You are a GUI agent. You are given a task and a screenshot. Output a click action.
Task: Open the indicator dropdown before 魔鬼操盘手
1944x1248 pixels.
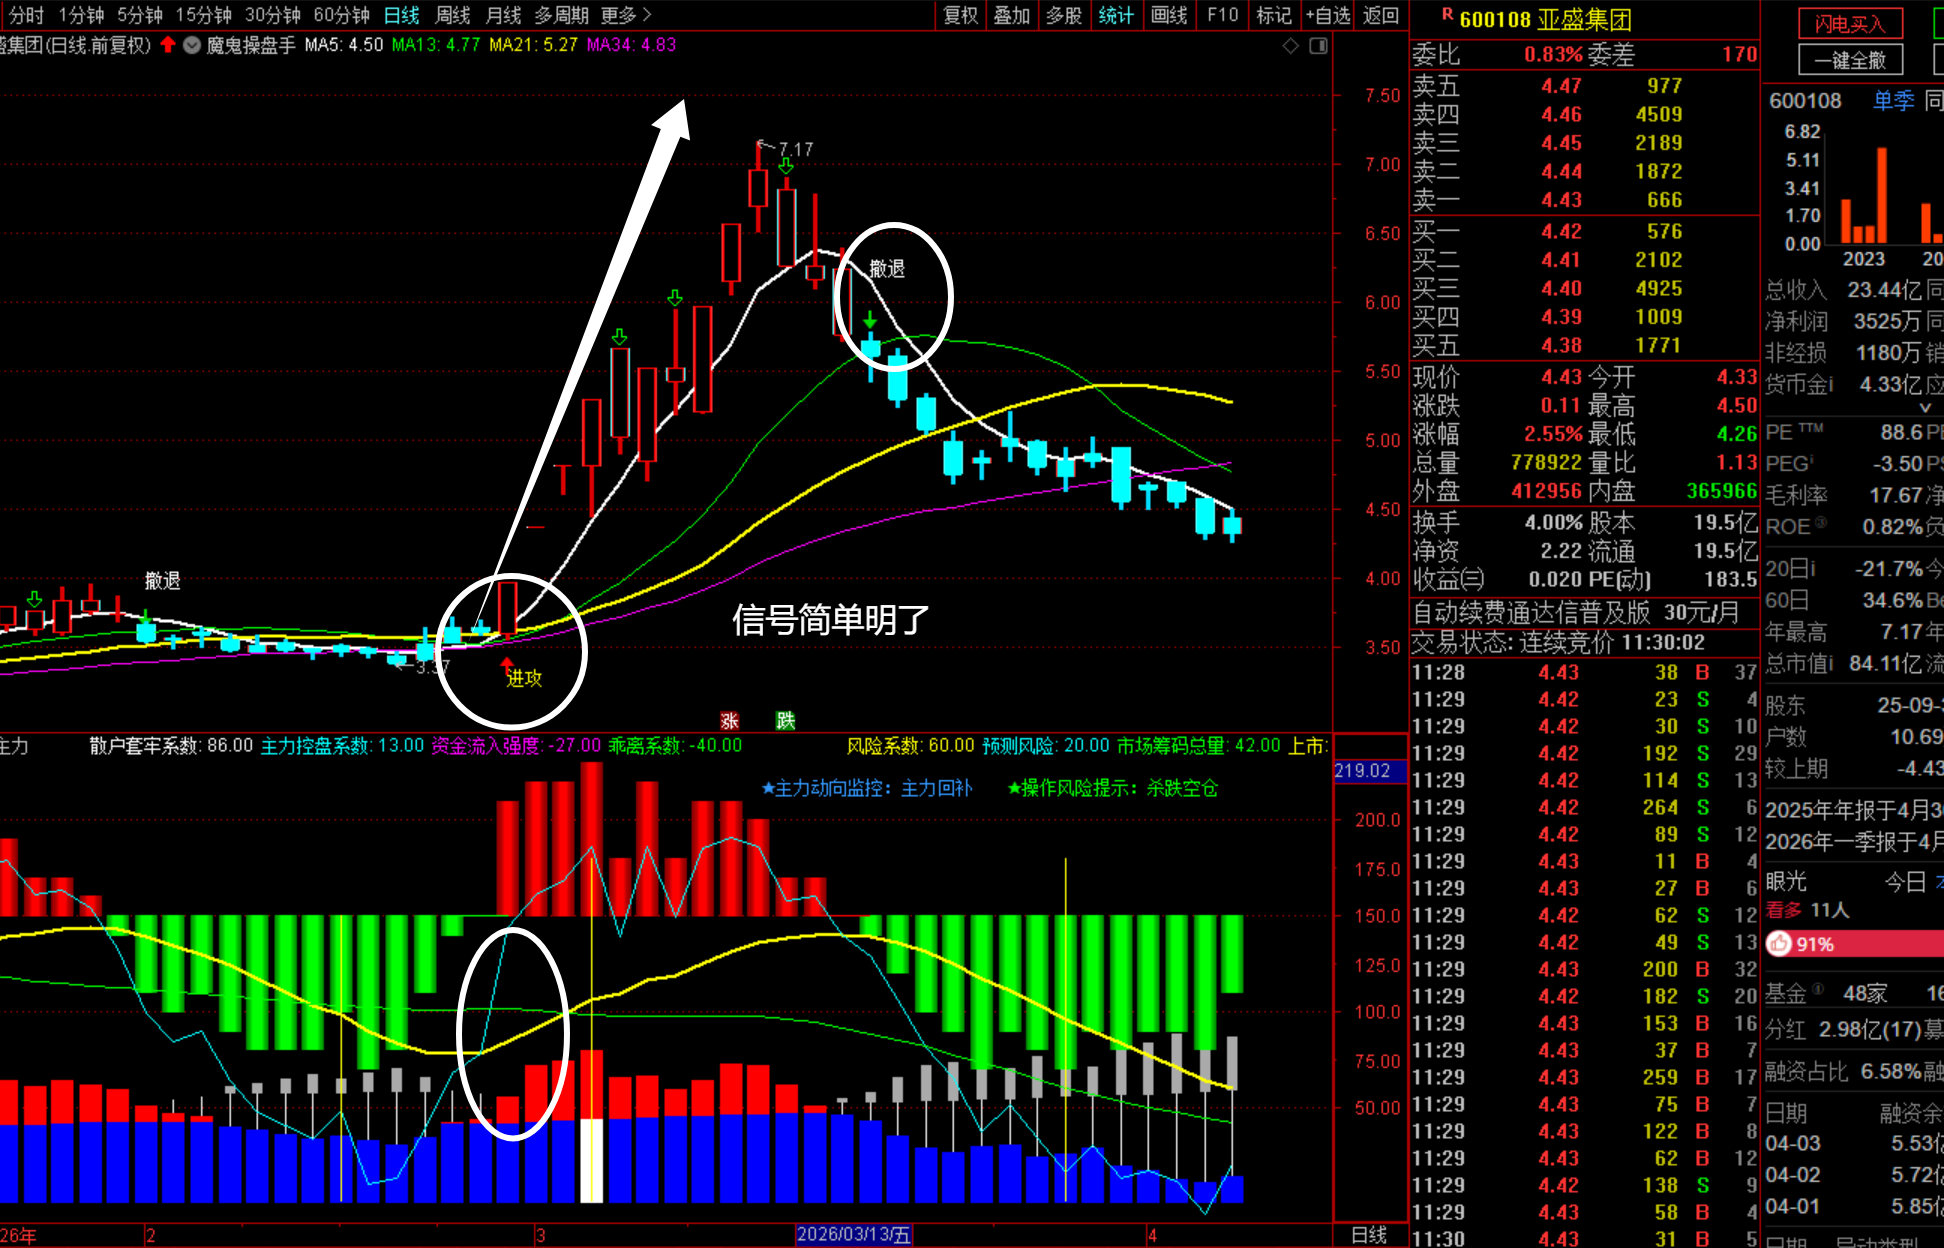(x=192, y=45)
